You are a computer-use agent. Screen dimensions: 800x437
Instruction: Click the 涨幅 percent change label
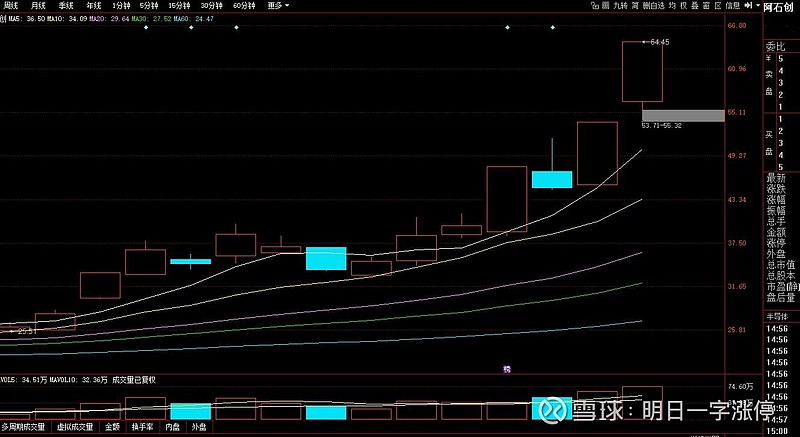coord(776,200)
